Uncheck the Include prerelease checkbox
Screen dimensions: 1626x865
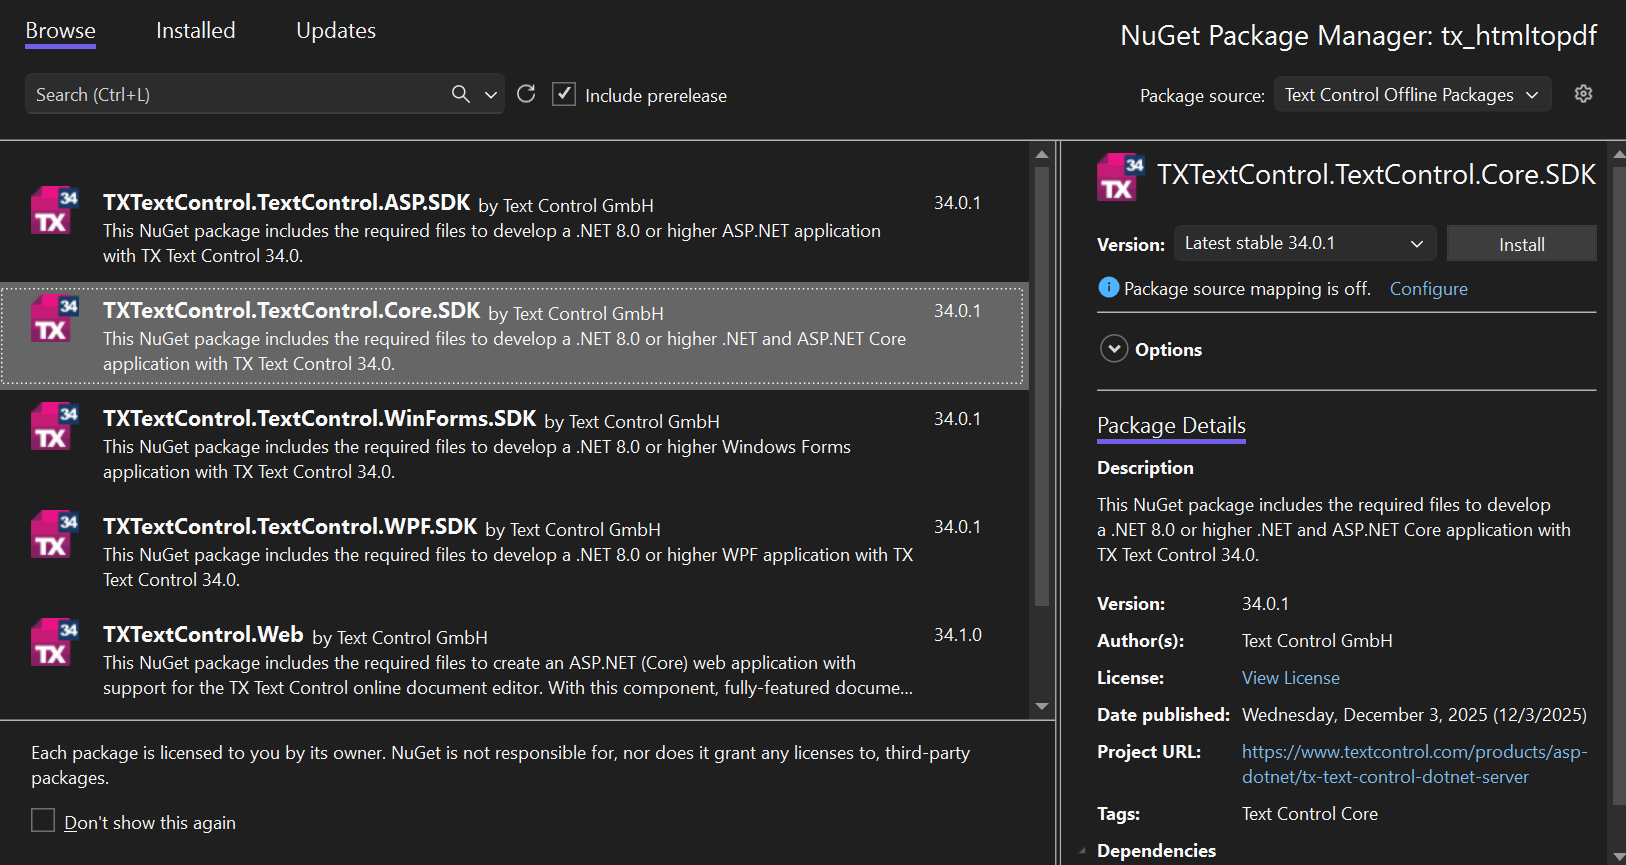coord(564,95)
